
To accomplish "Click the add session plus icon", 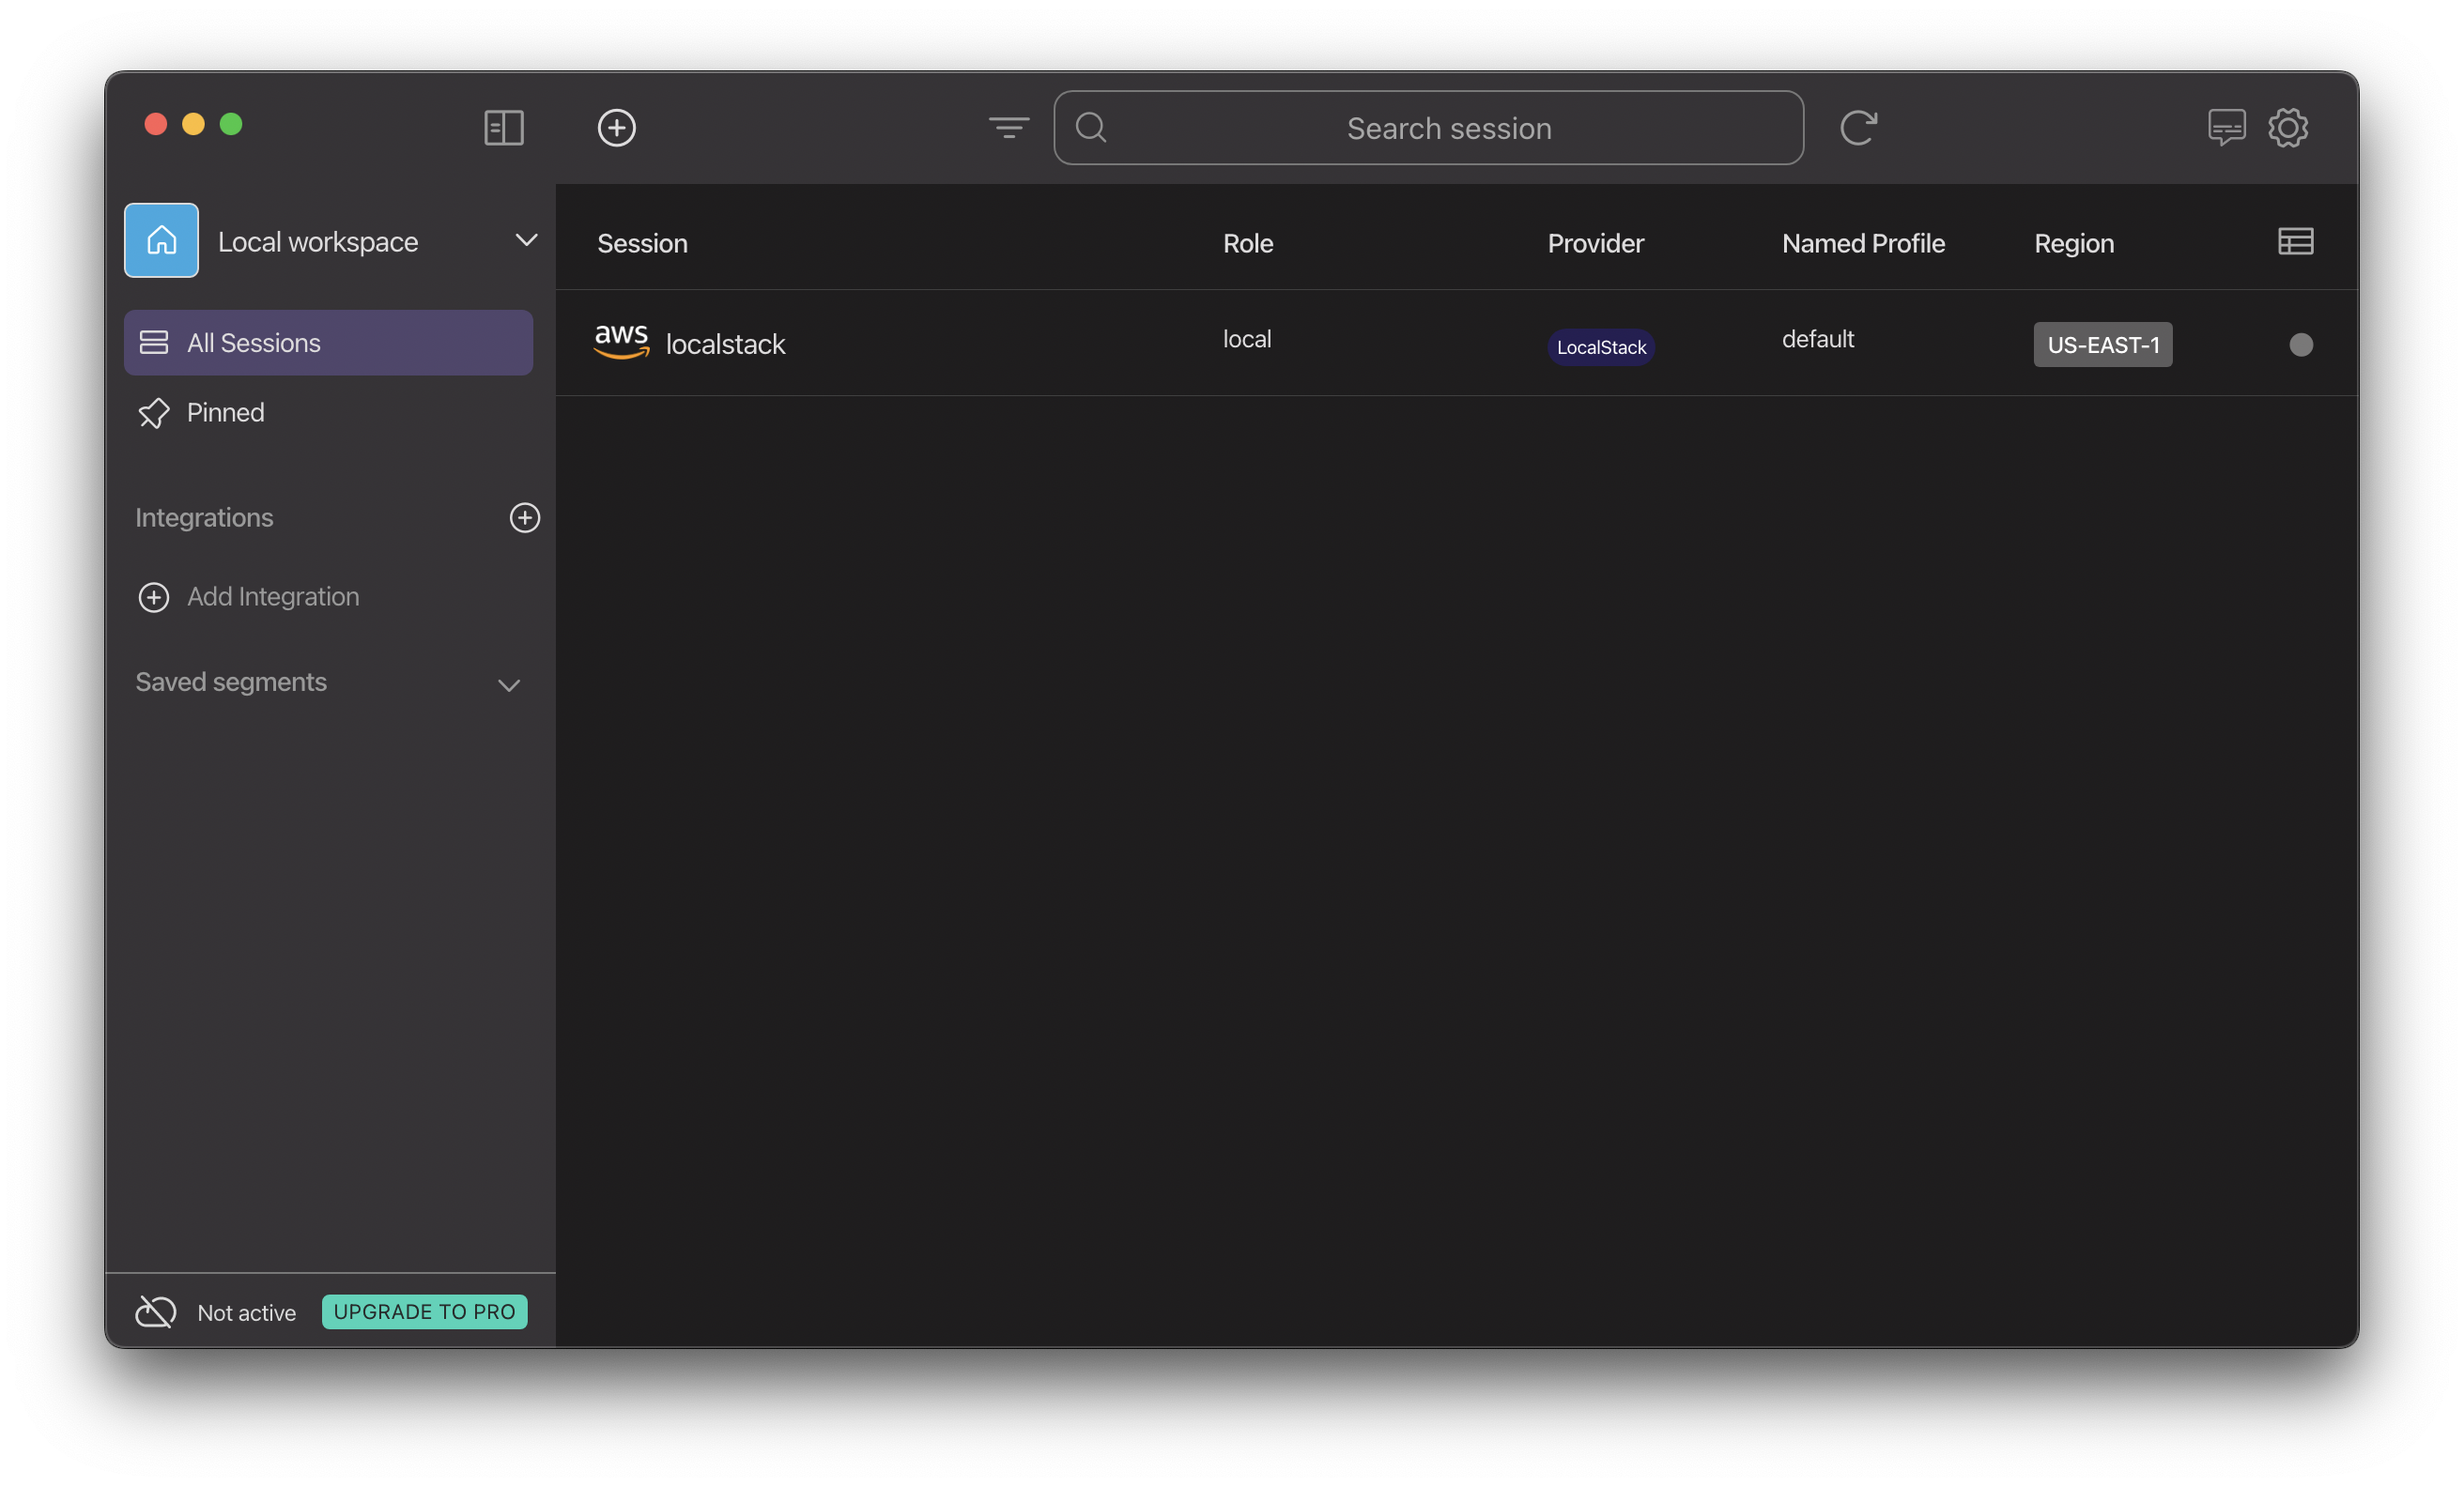I will [x=616, y=128].
